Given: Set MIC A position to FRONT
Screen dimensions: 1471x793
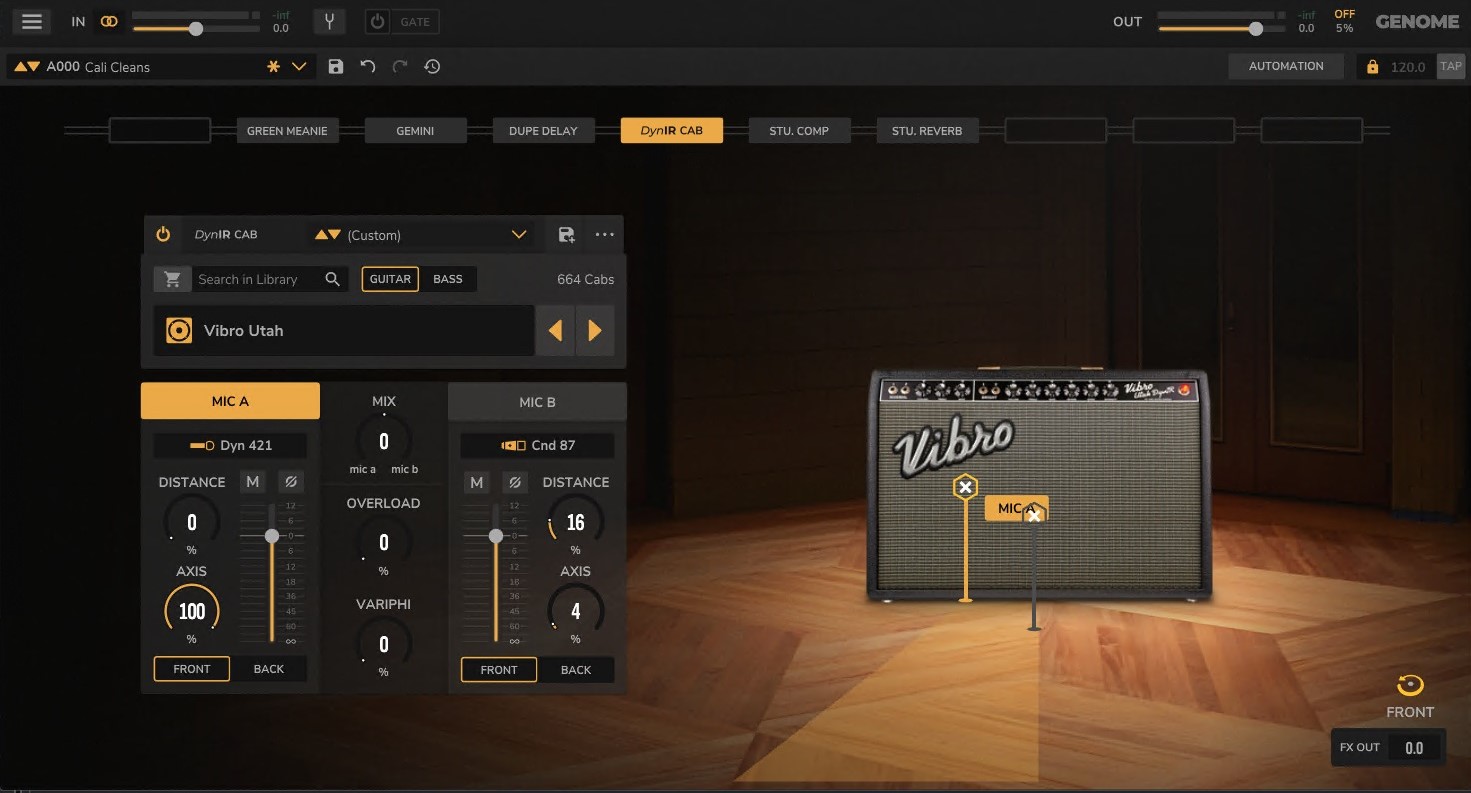Looking at the screenshot, I should pos(191,669).
